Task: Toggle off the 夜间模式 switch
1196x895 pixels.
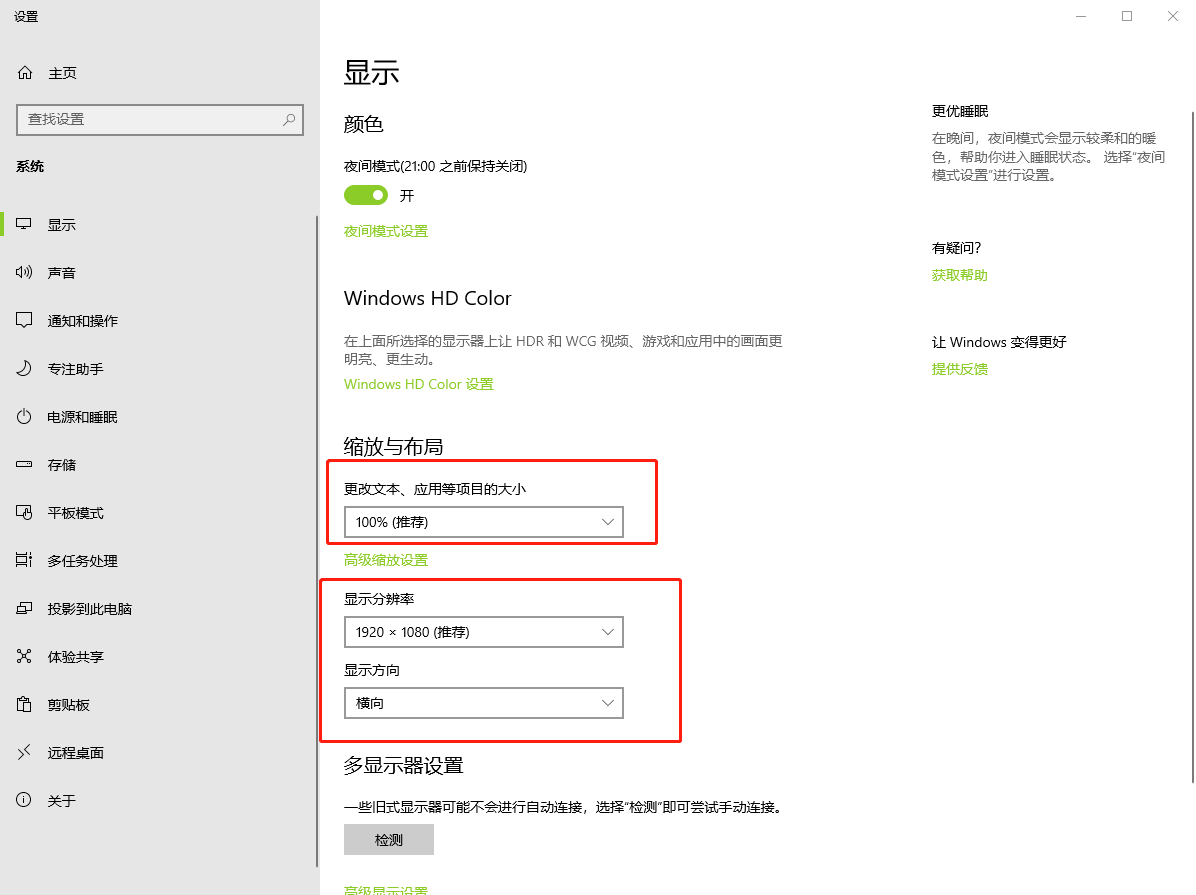Action: click(x=365, y=195)
